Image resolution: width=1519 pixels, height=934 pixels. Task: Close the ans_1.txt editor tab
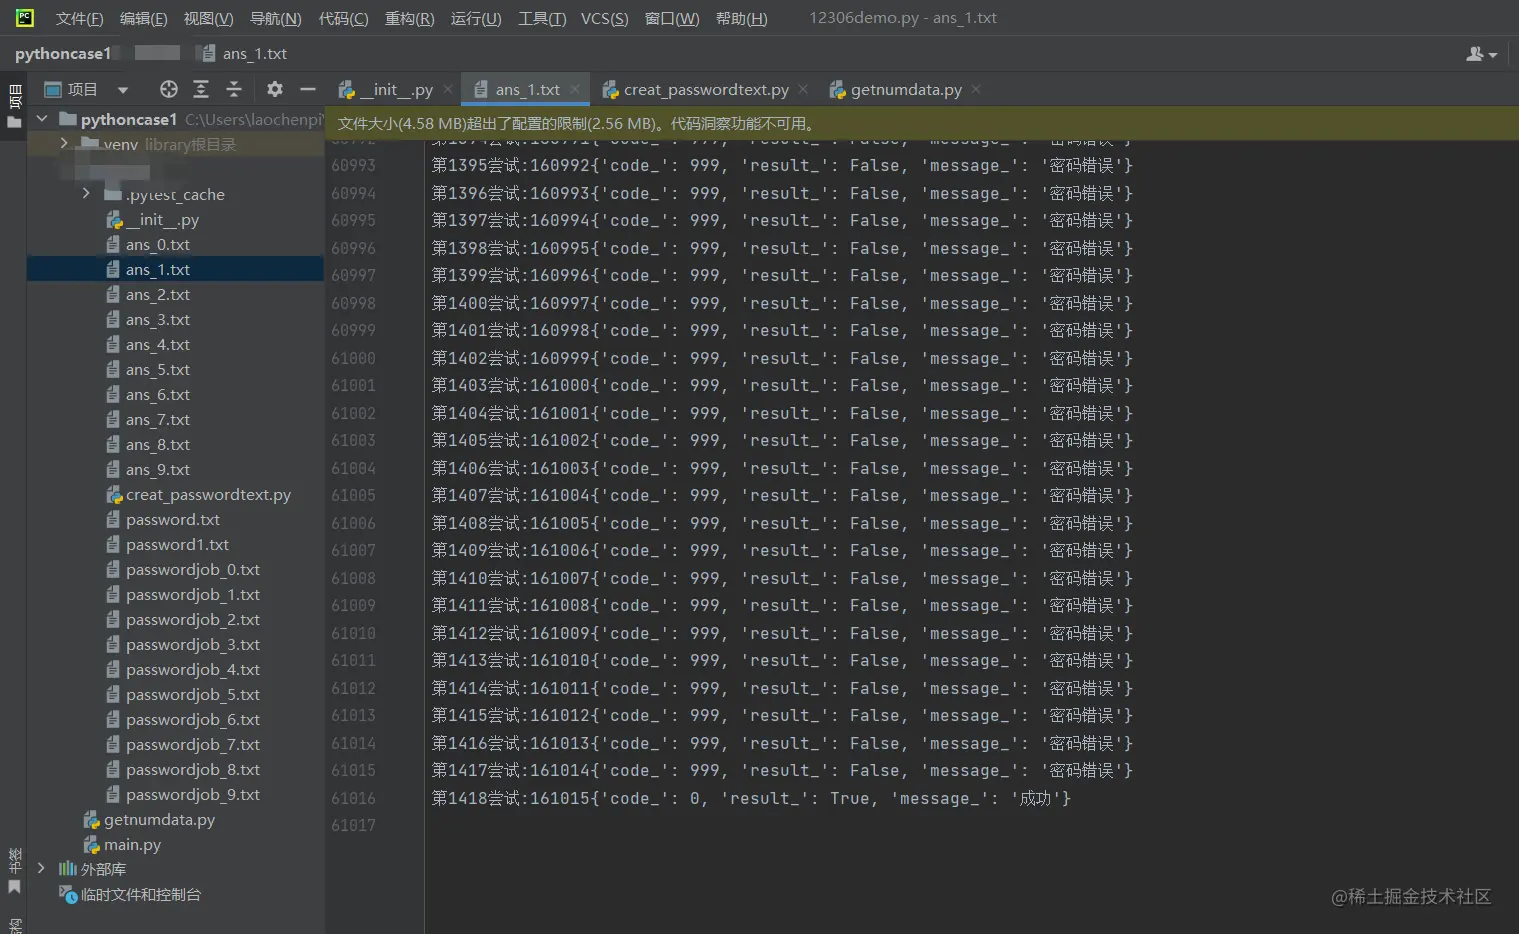tap(575, 89)
